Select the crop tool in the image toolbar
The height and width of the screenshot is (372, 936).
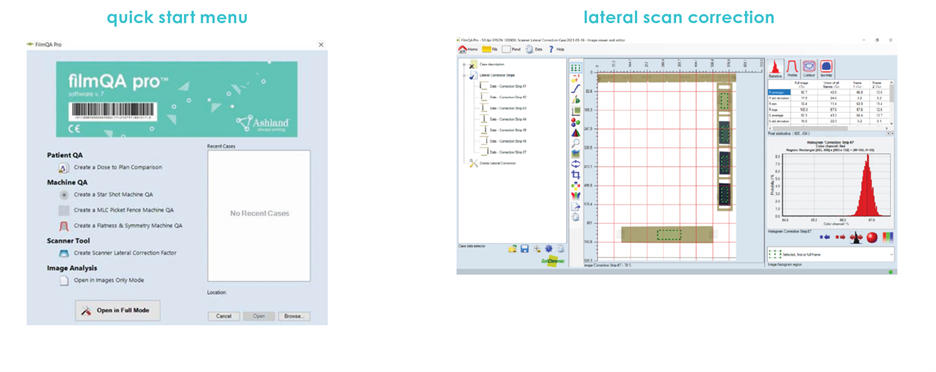coord(575,175)
